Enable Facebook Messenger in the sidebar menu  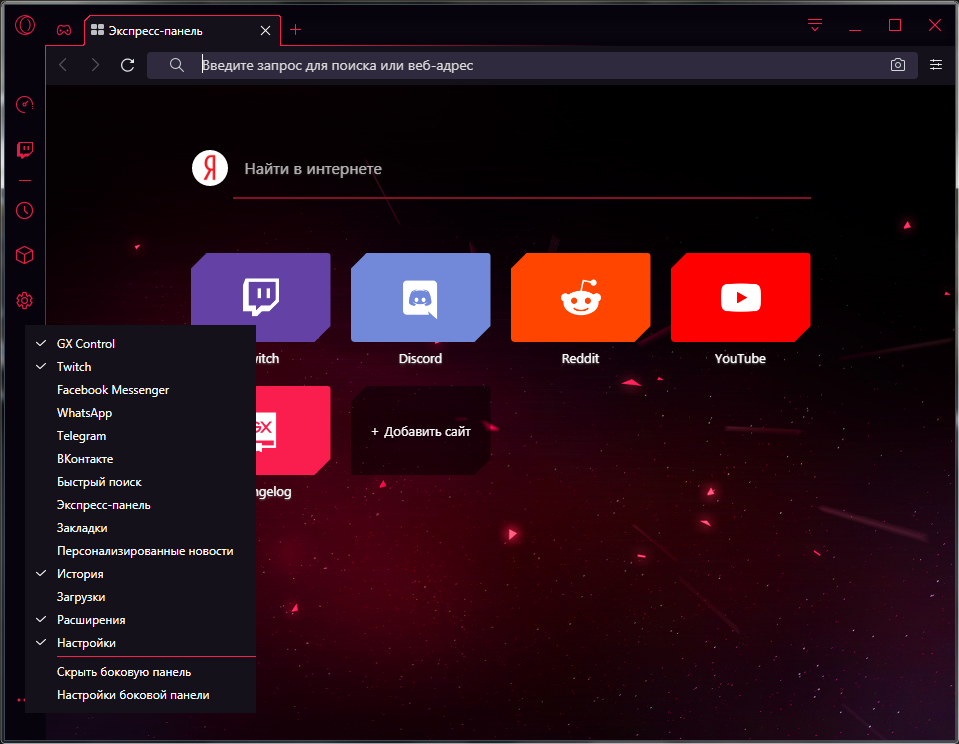point(140,390)
